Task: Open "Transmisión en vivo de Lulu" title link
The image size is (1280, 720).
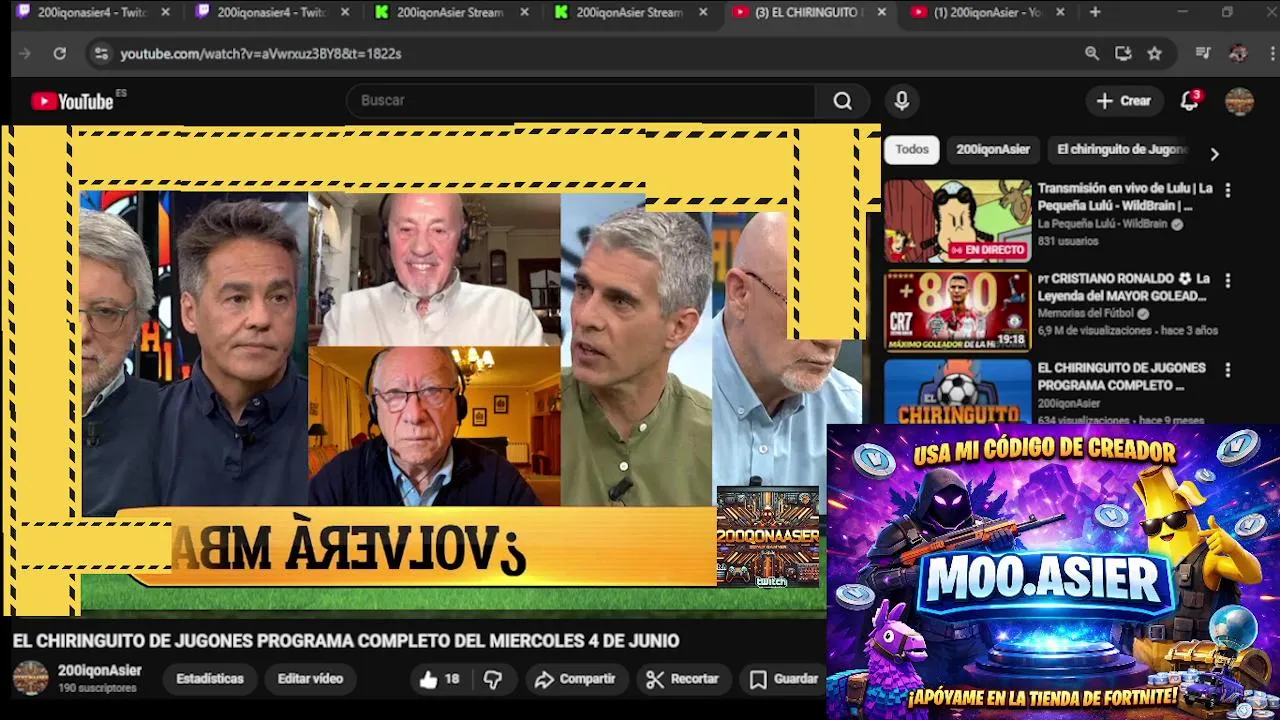Action: [1125, 197]
